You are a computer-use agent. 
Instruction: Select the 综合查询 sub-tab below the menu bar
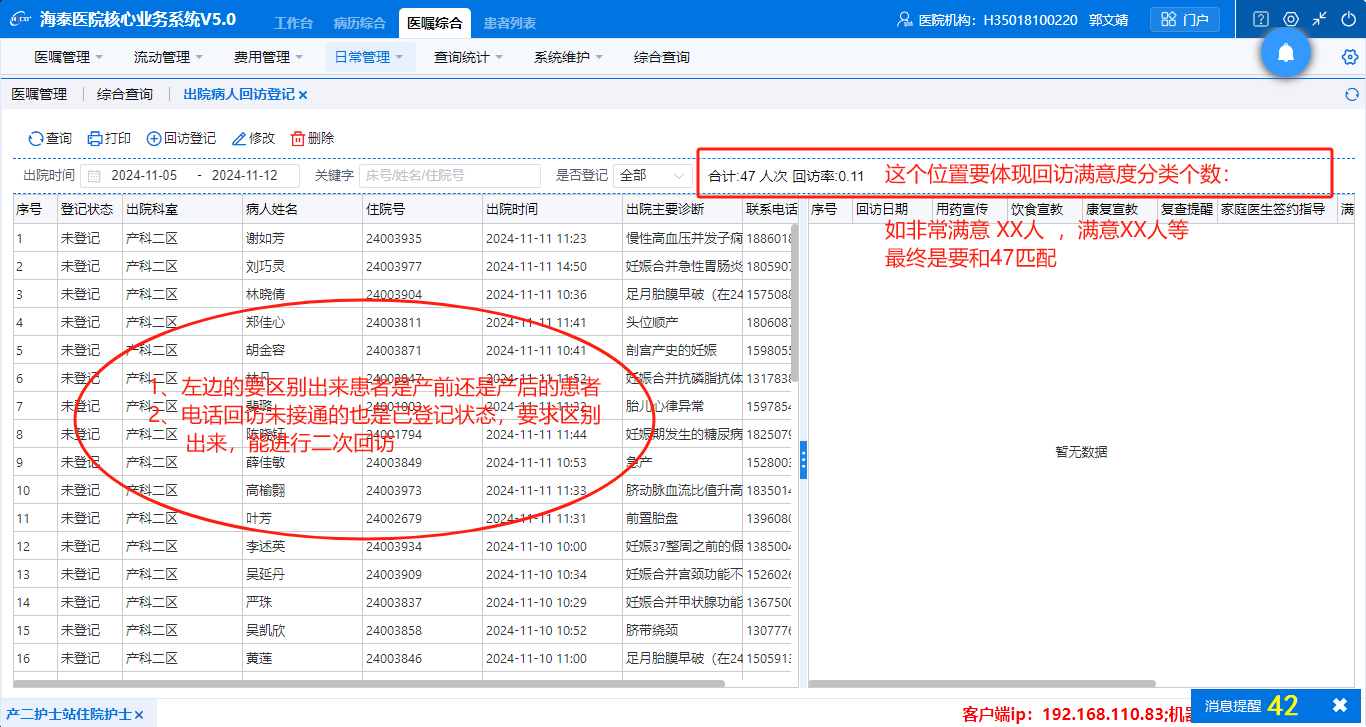tap(125, 94)
